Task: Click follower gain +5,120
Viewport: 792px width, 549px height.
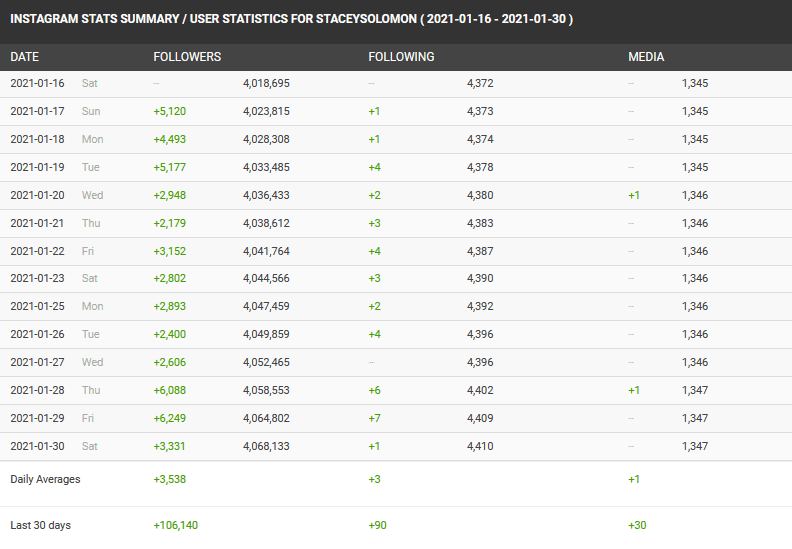Action: click(170, 111)
